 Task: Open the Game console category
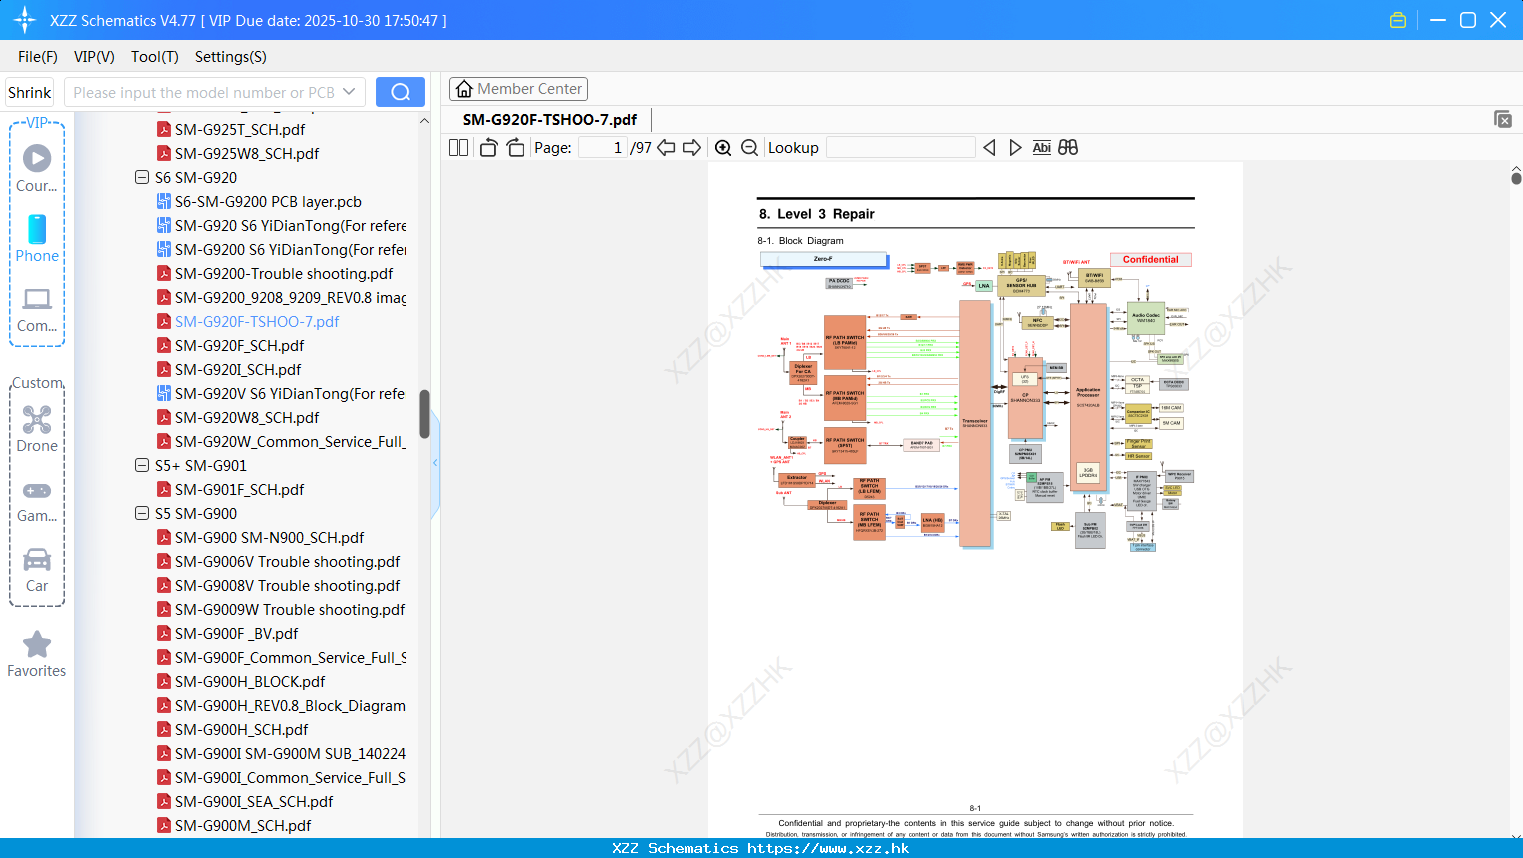(37, 501)
